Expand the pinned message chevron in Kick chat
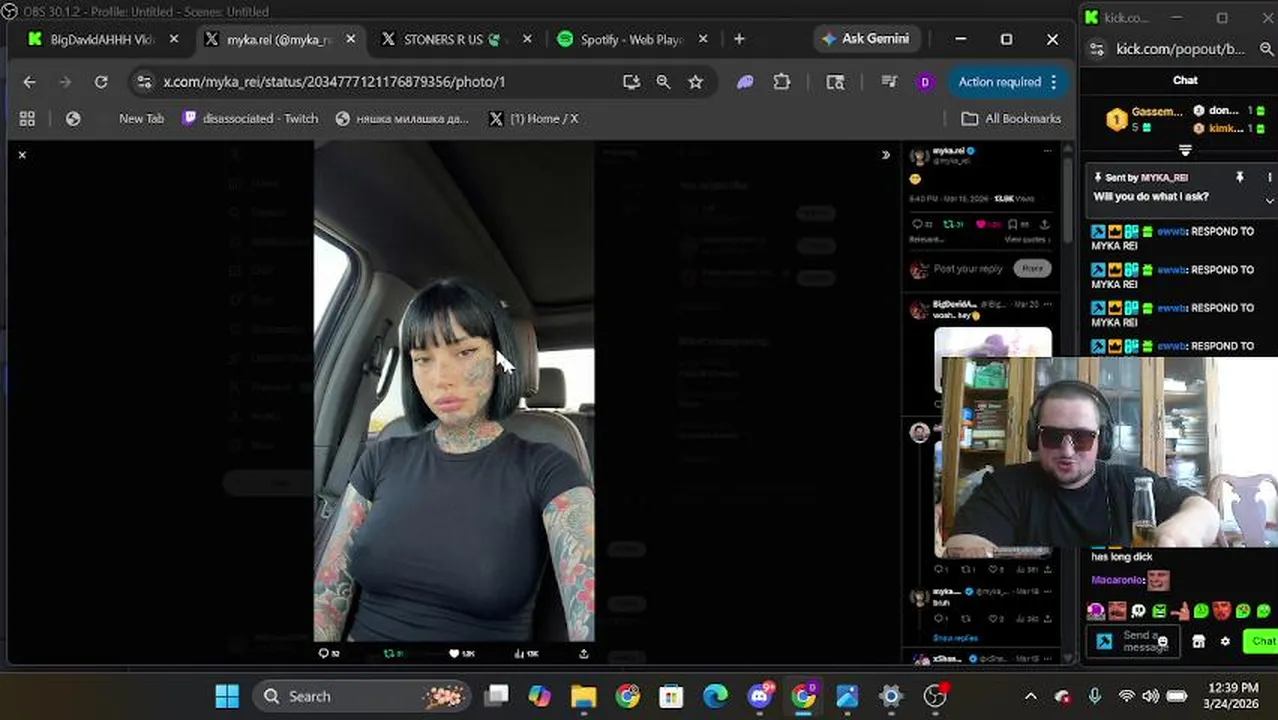The width and height of the screenshot is (1278, 720). (1269, 202)
